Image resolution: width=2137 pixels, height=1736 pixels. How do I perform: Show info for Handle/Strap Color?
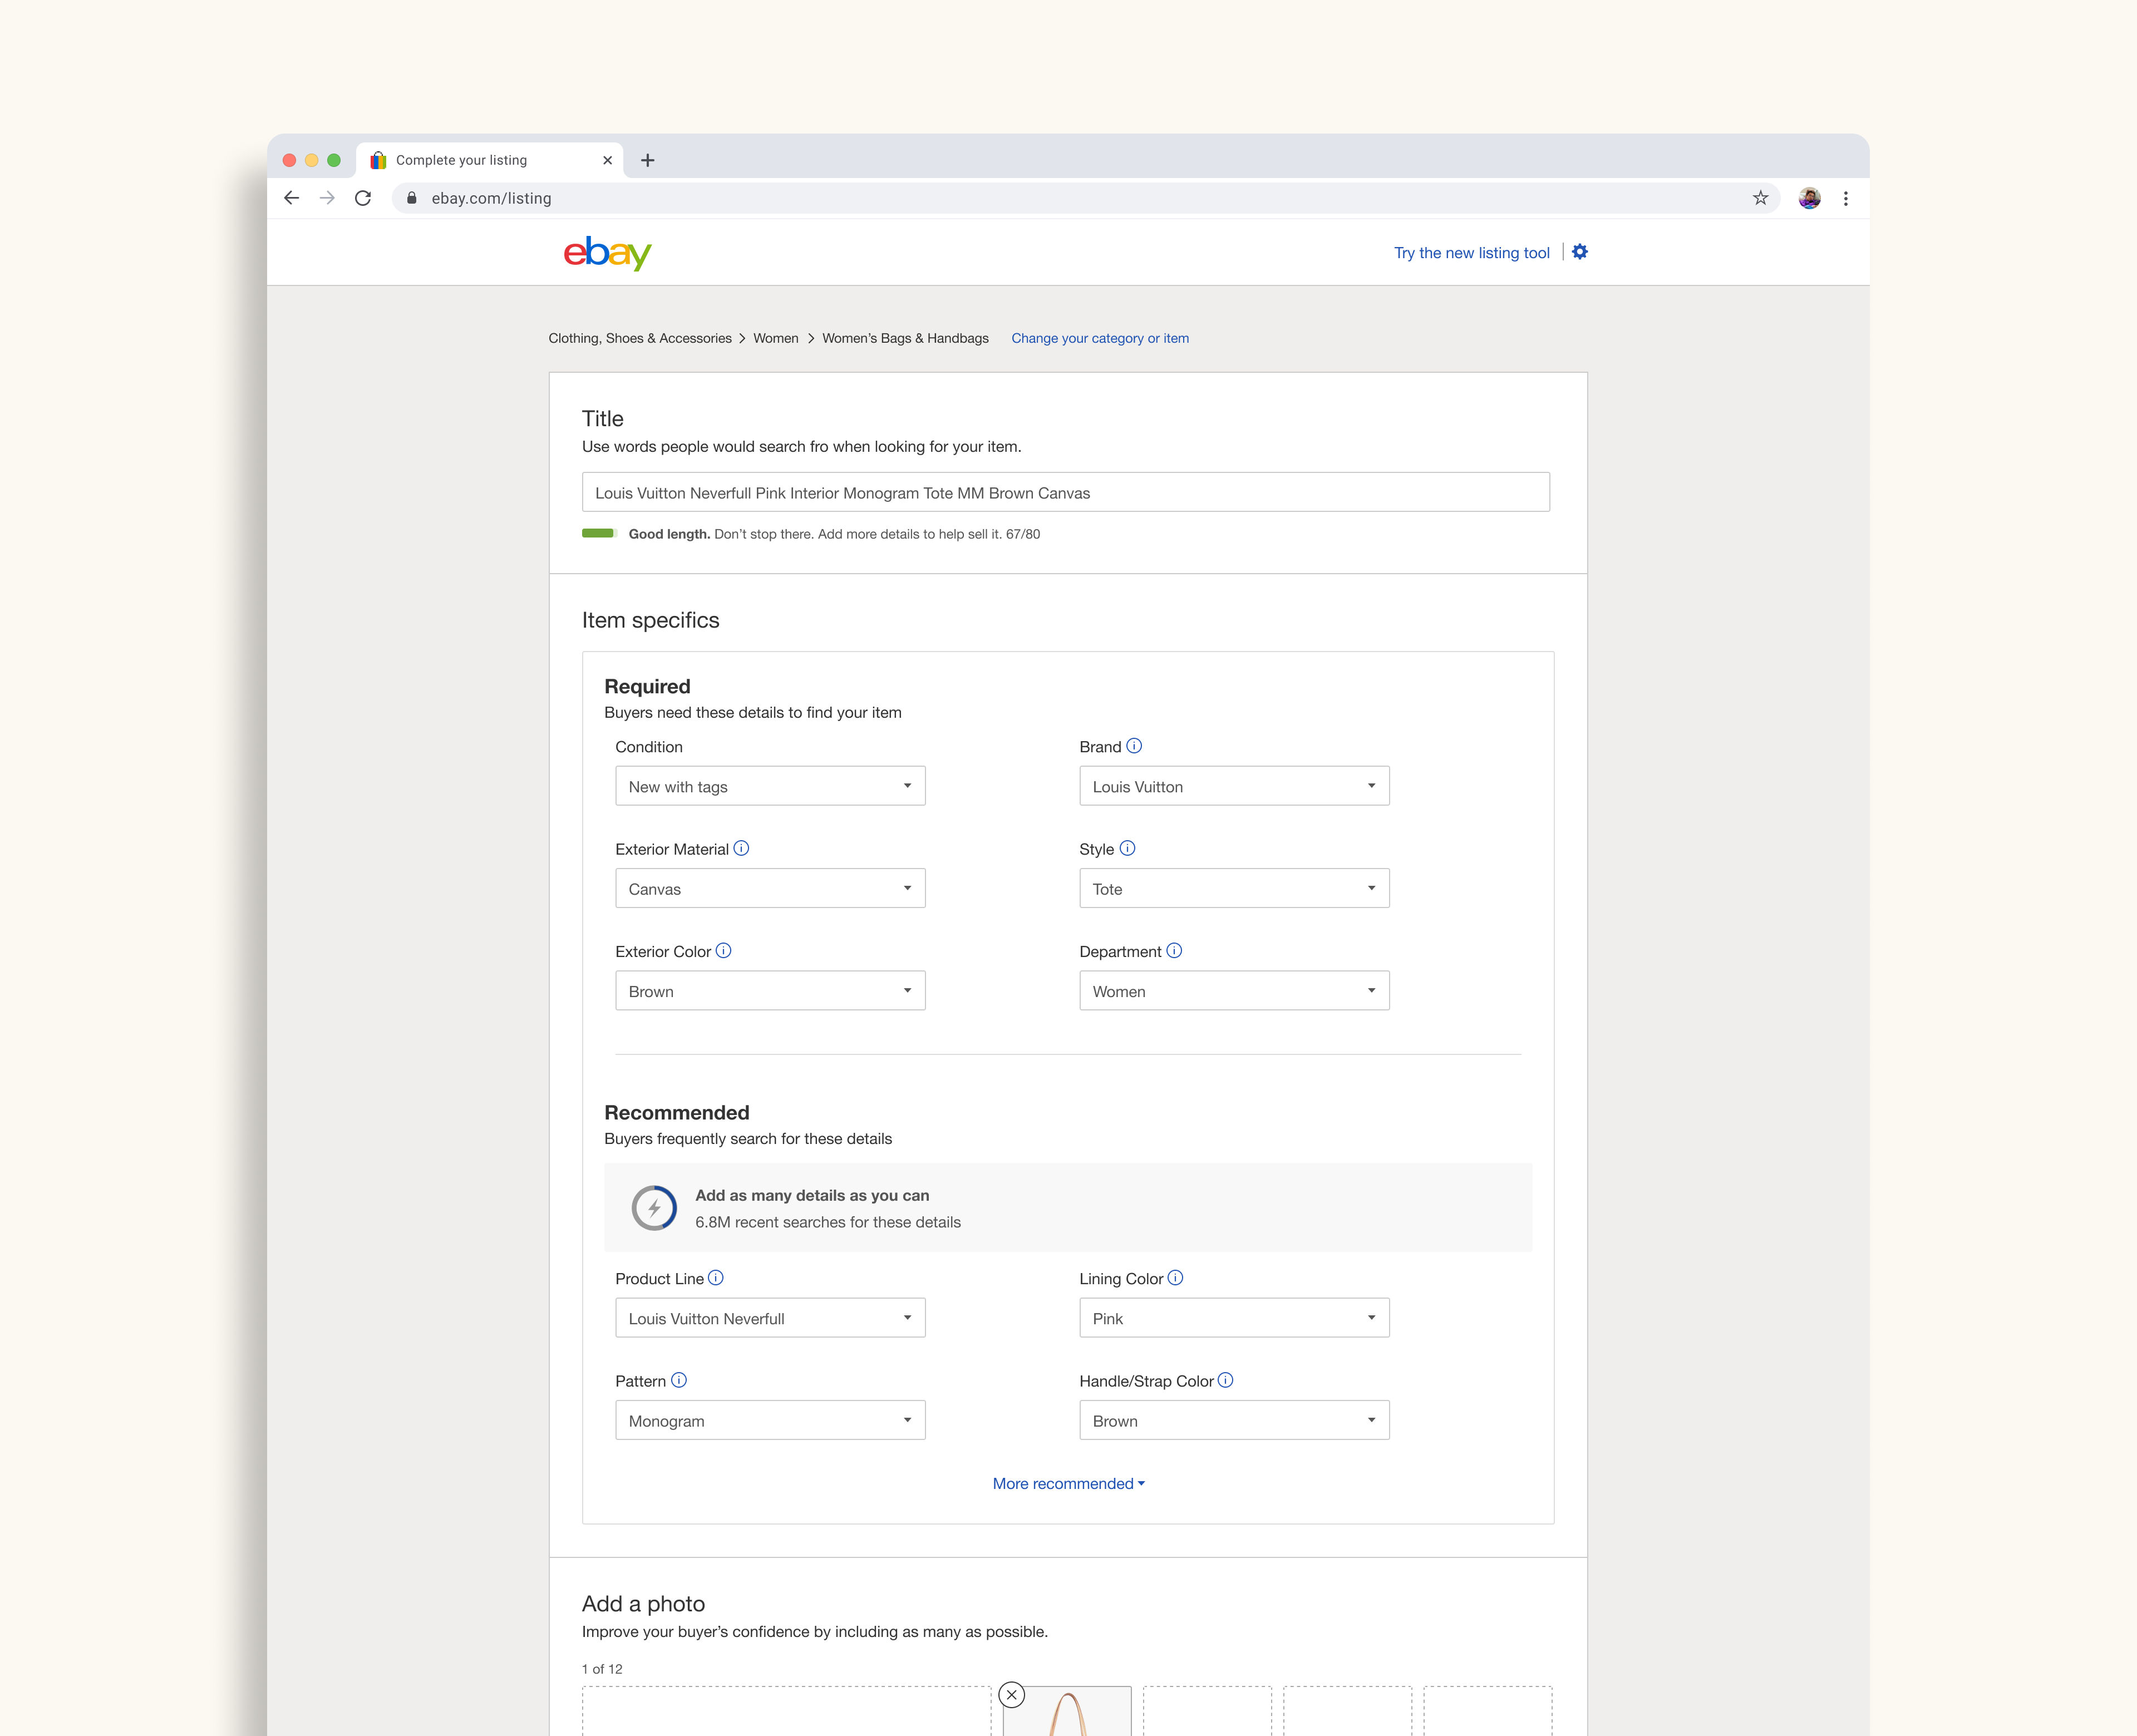(1225, 1380)
